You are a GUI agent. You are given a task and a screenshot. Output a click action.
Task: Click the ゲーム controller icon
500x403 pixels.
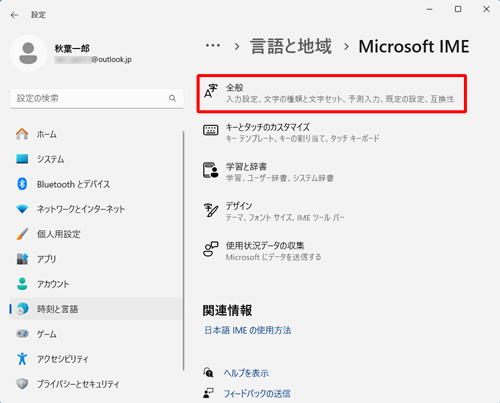pyautogui.click(x=22, y=334)
